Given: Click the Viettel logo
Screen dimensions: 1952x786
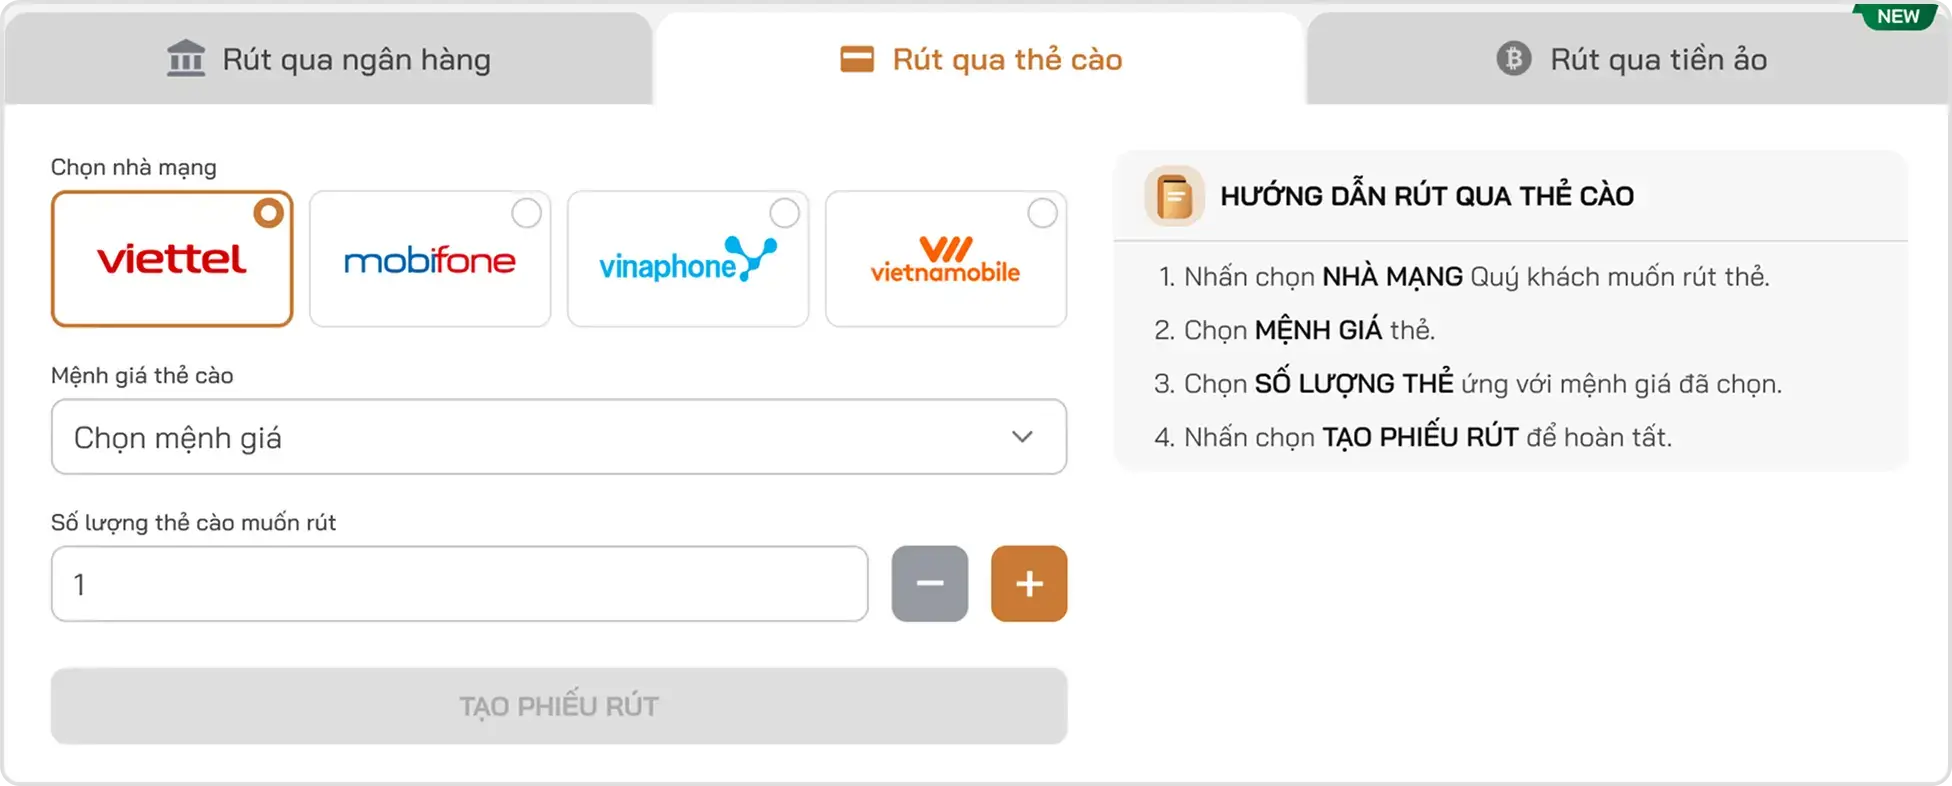Looking at the screenshot, I should coord(171,260).
